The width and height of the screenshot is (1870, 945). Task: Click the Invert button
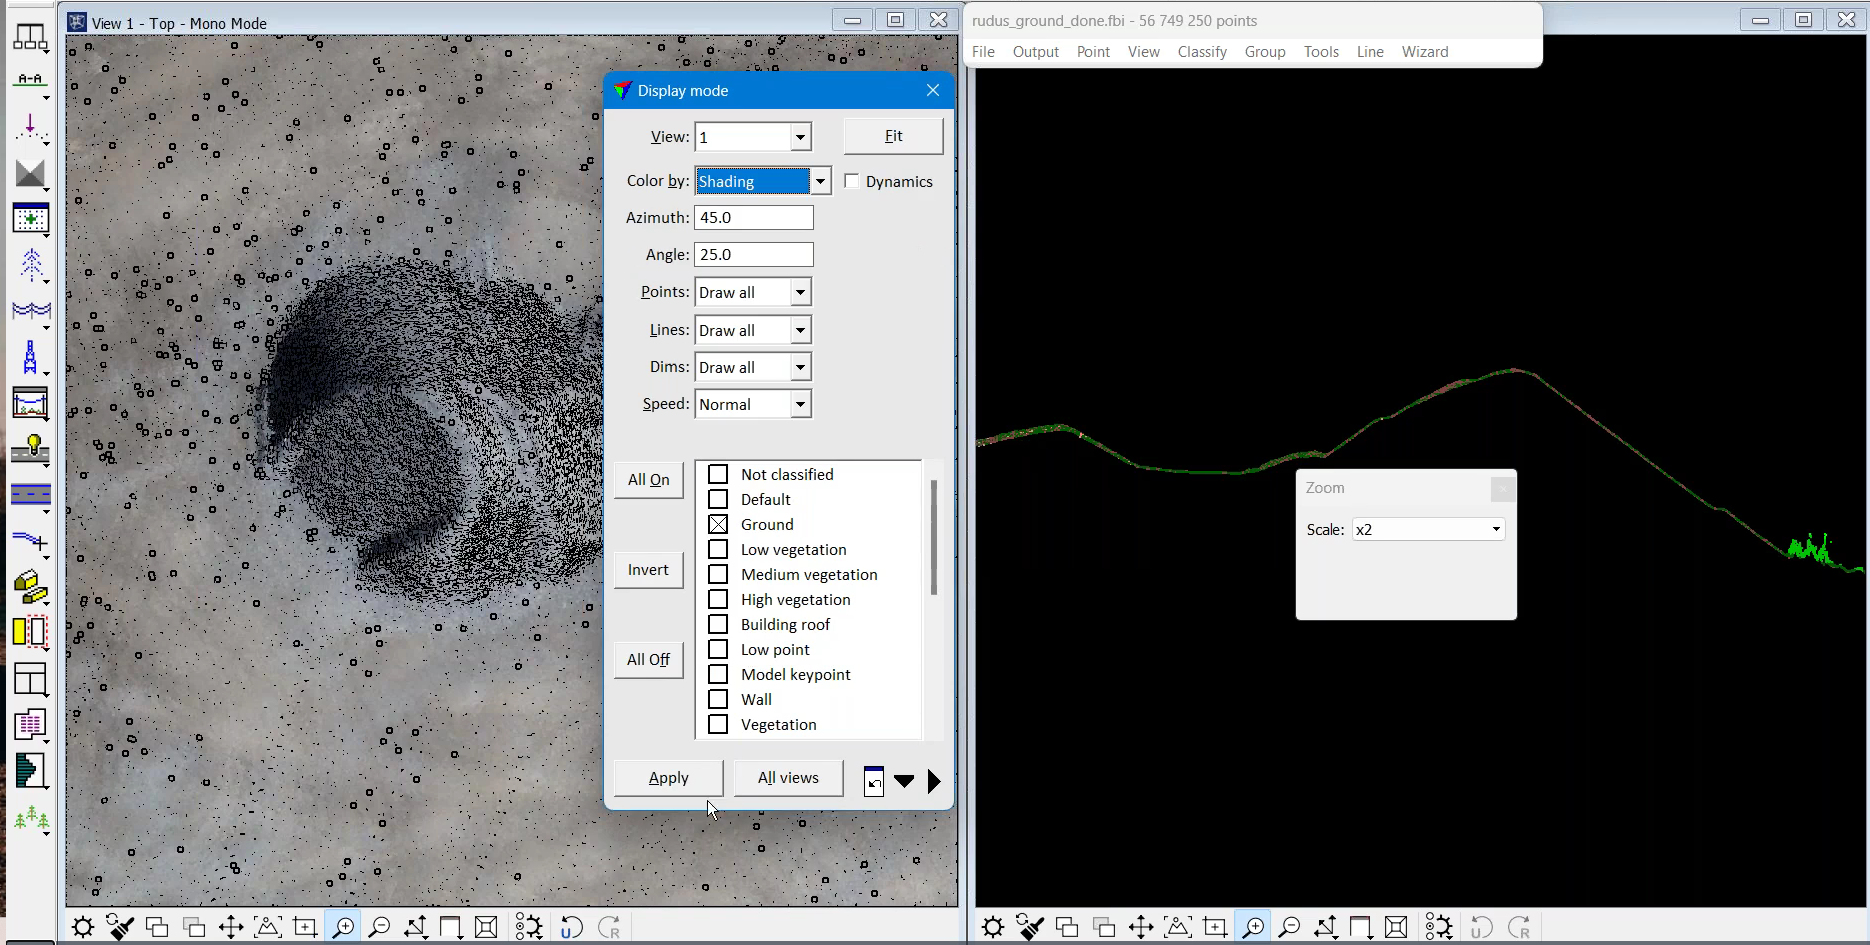648,570
